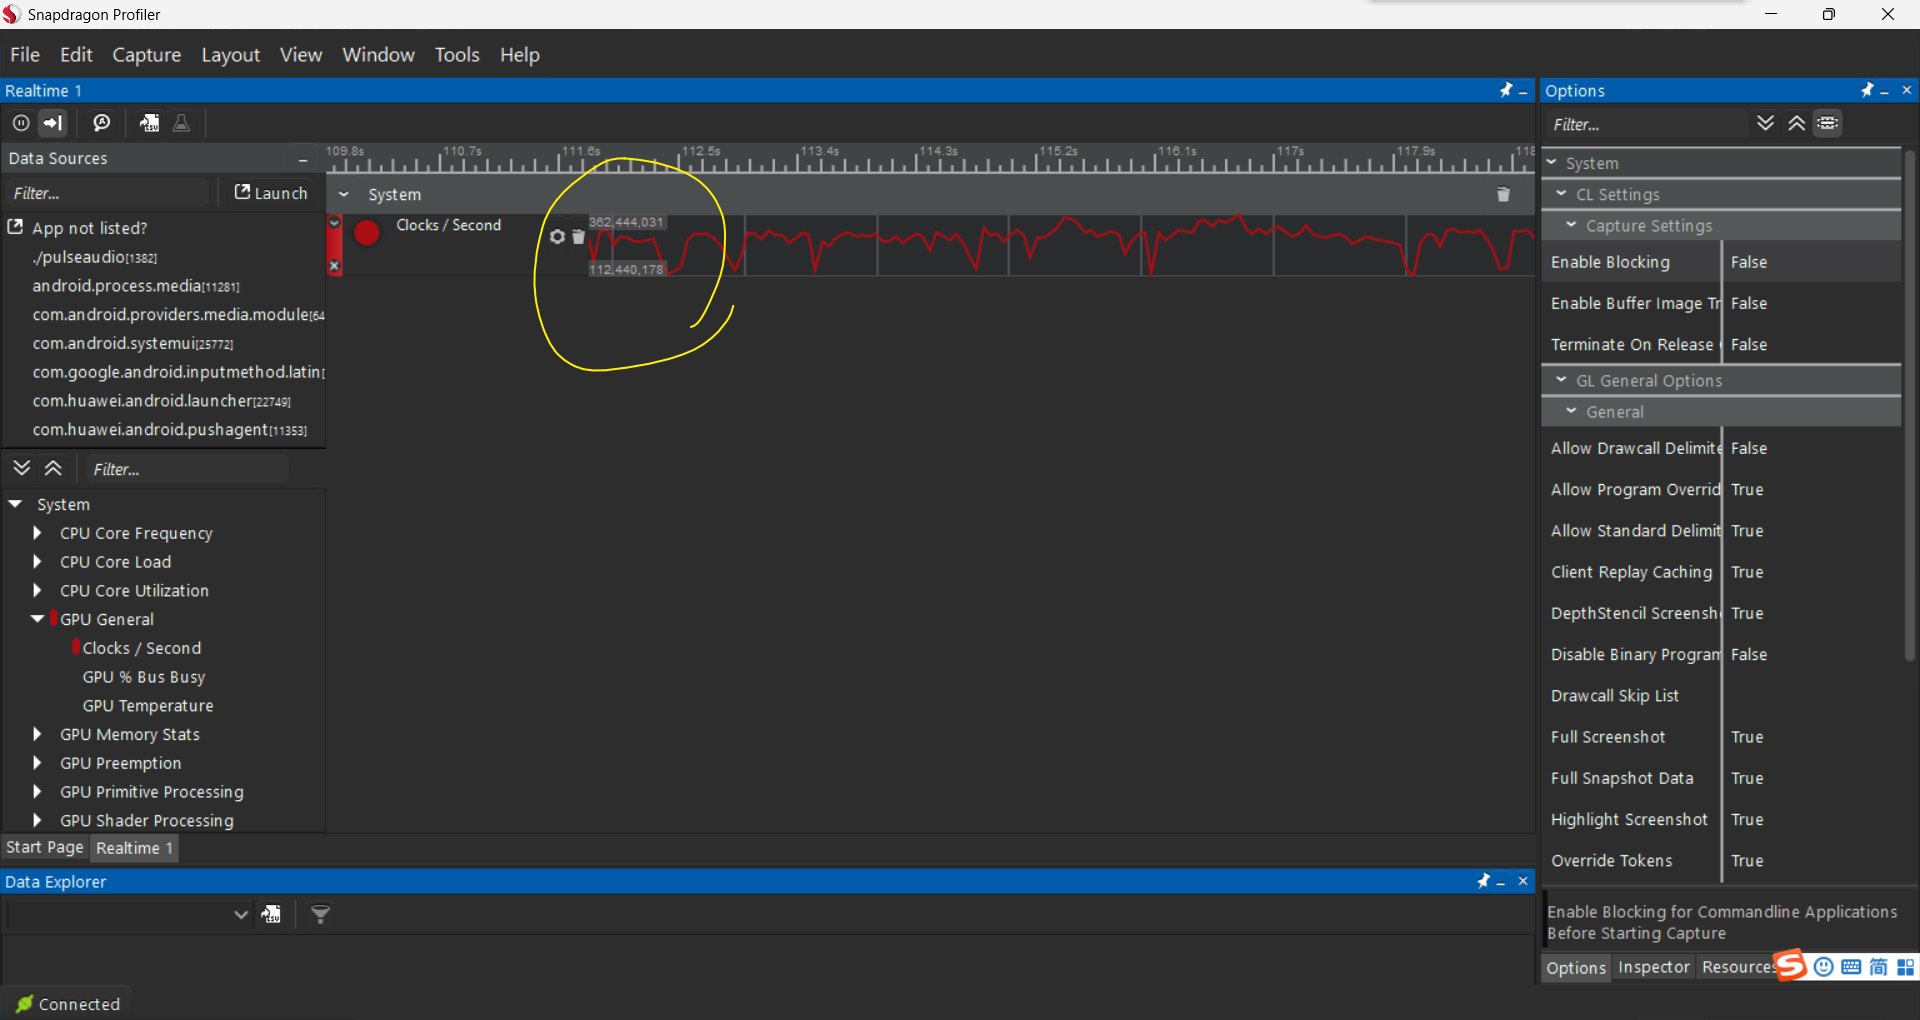
Task: Click the Options panel vertical scrollbar
Action: (x=1909, y=405)
